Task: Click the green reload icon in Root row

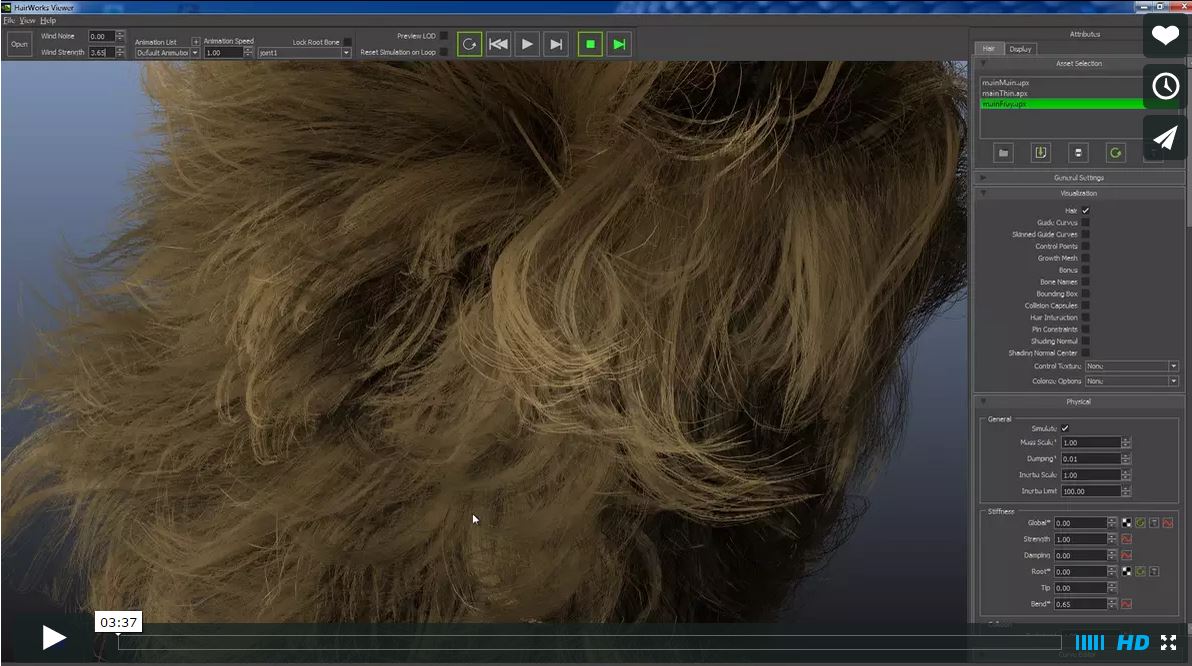Action: click(1140, 571)
